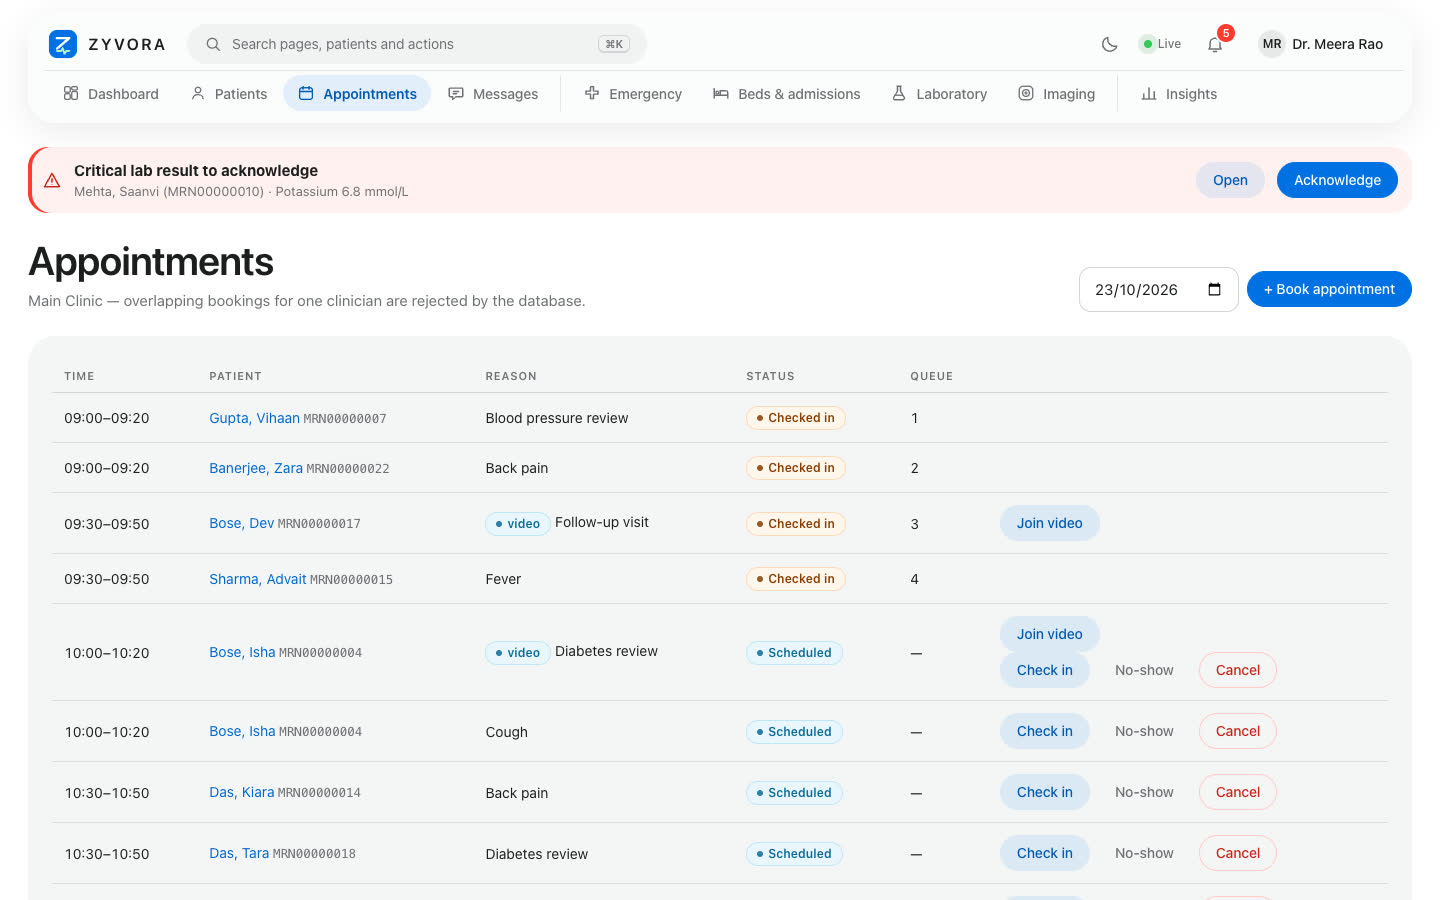The image size is (1440, 900).
Task: Click the Zyvora logo icon
Action: point(63,44)
